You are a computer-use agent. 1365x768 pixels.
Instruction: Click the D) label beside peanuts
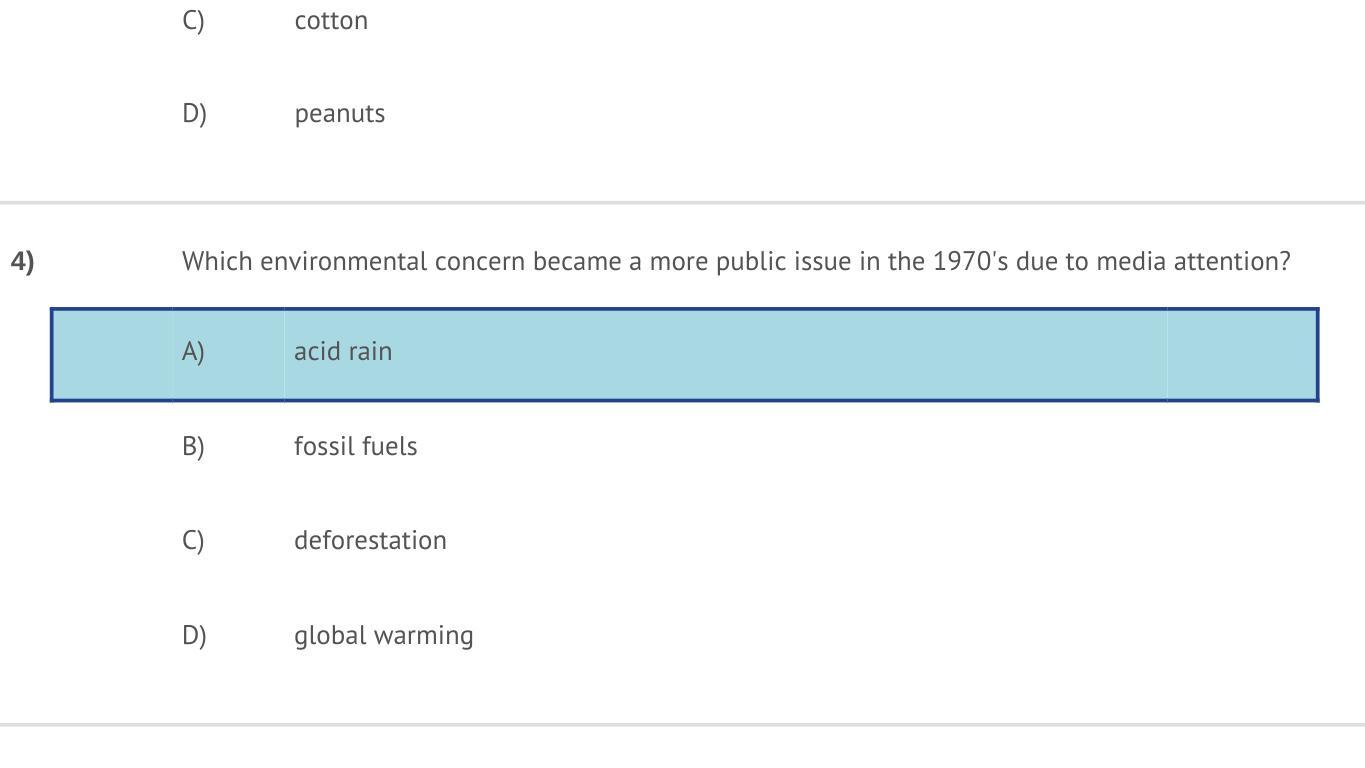194,114
